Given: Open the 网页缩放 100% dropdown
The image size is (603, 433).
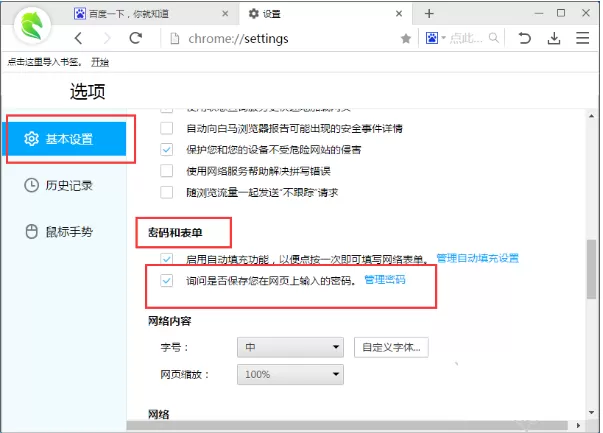Looking at the screenshot, I should pyautogui.click(x=290, y=374).
